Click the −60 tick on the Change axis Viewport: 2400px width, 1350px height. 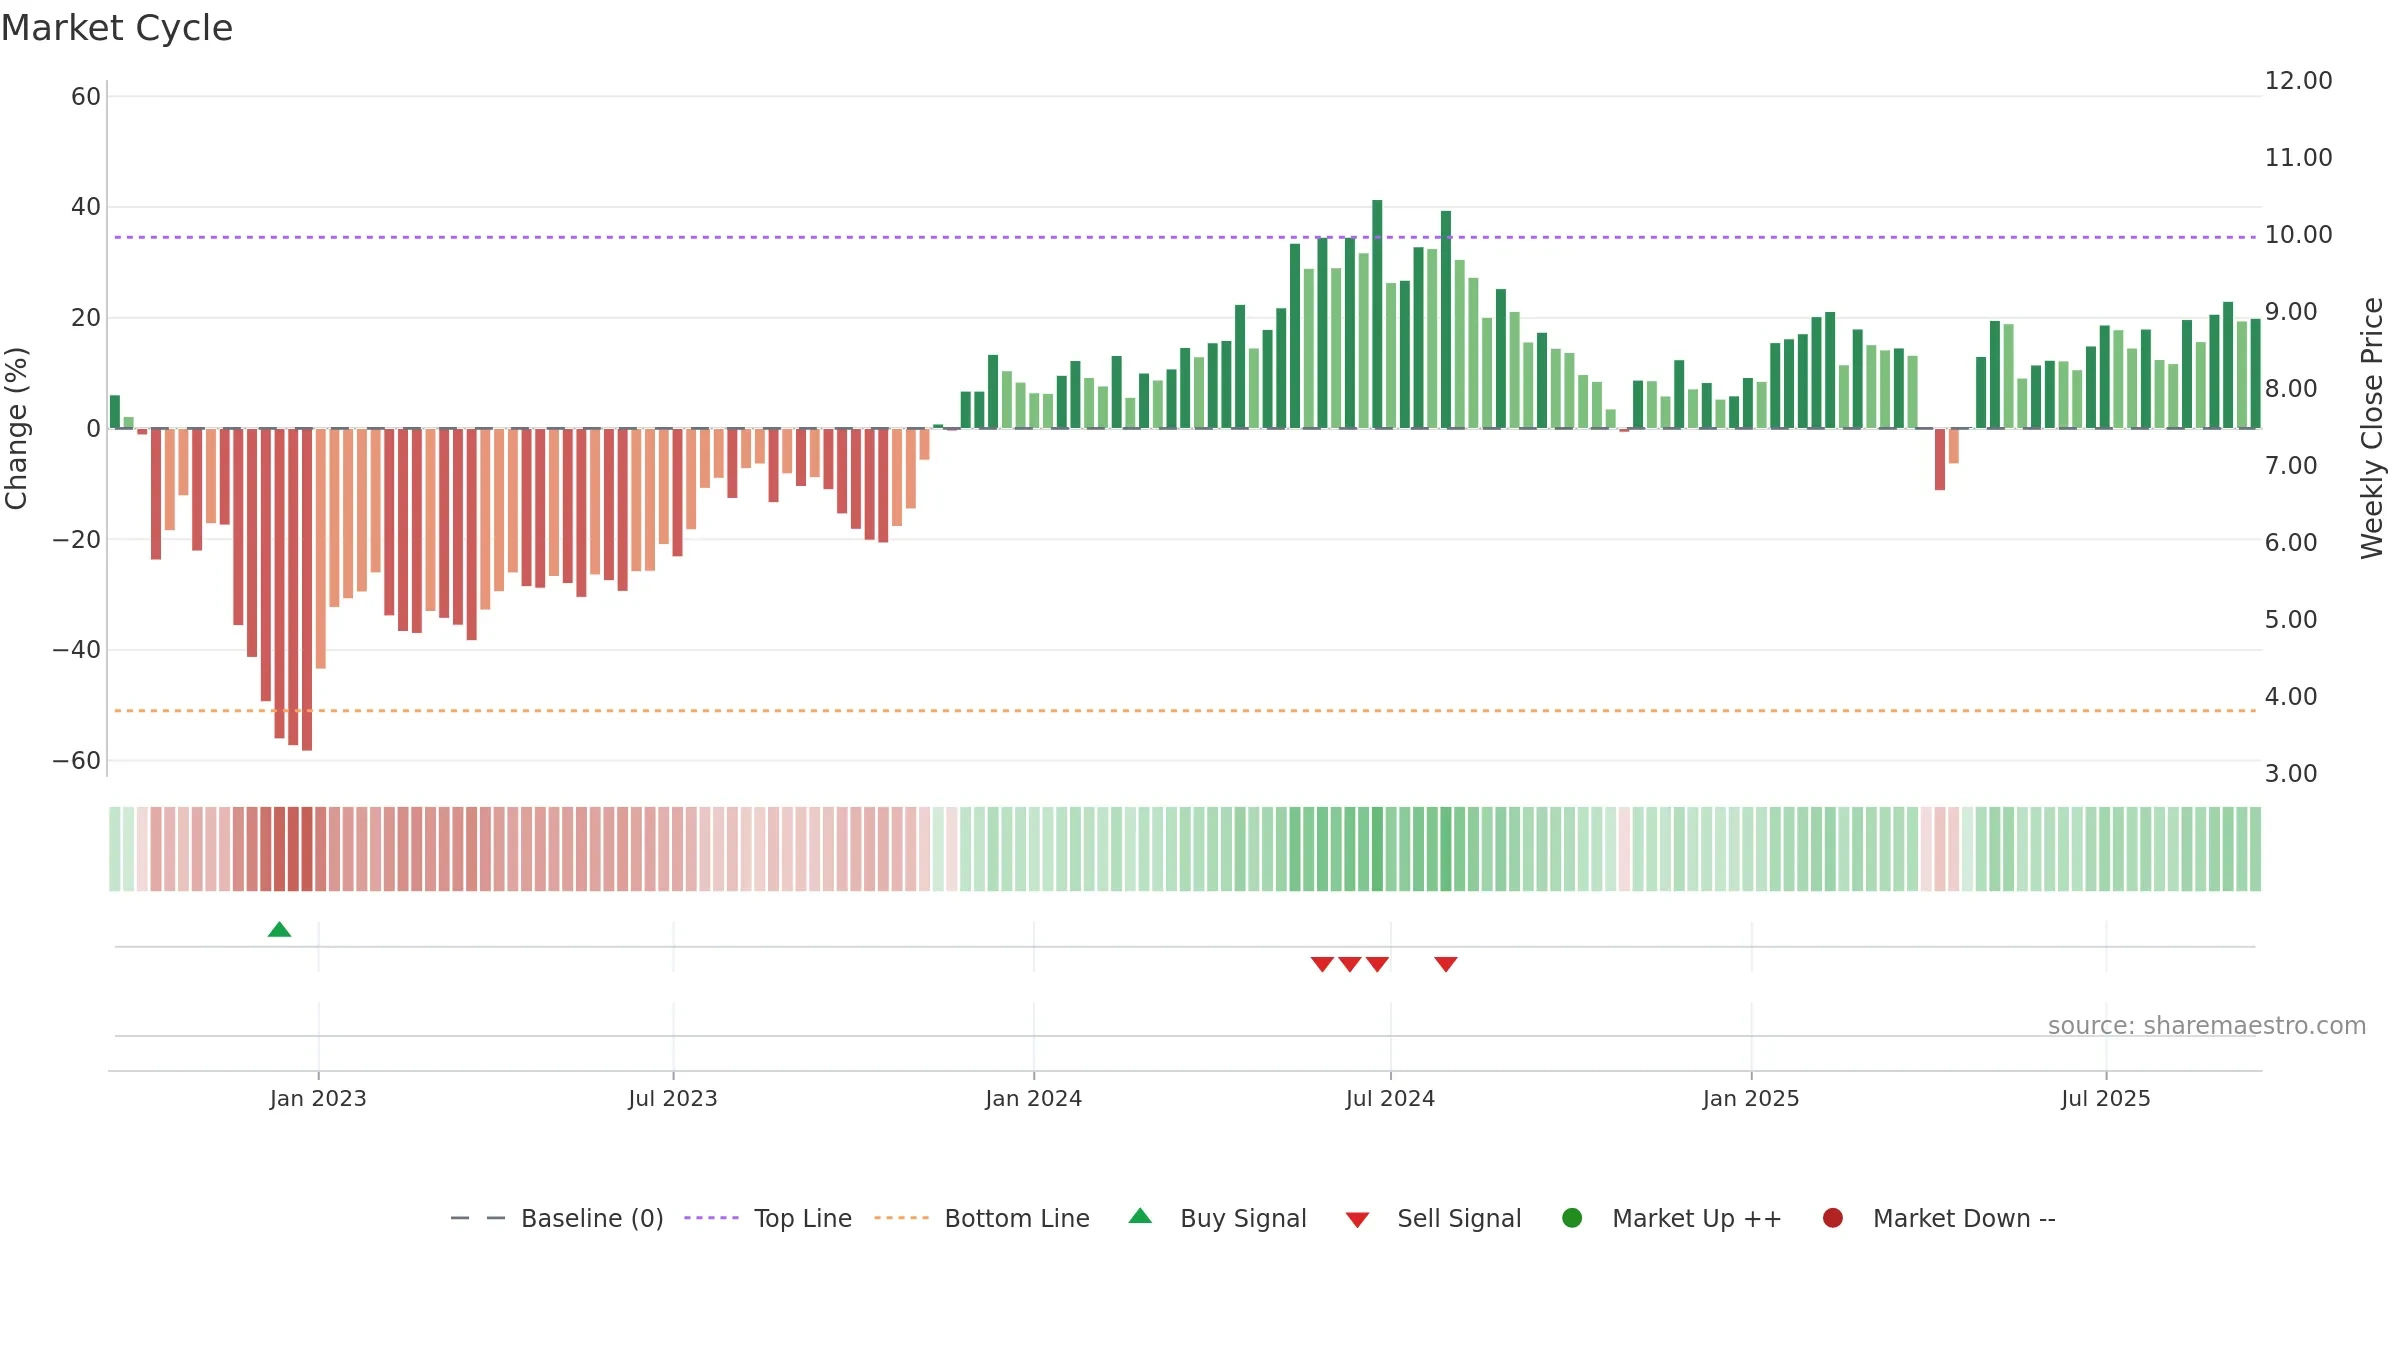pos(77,761)
